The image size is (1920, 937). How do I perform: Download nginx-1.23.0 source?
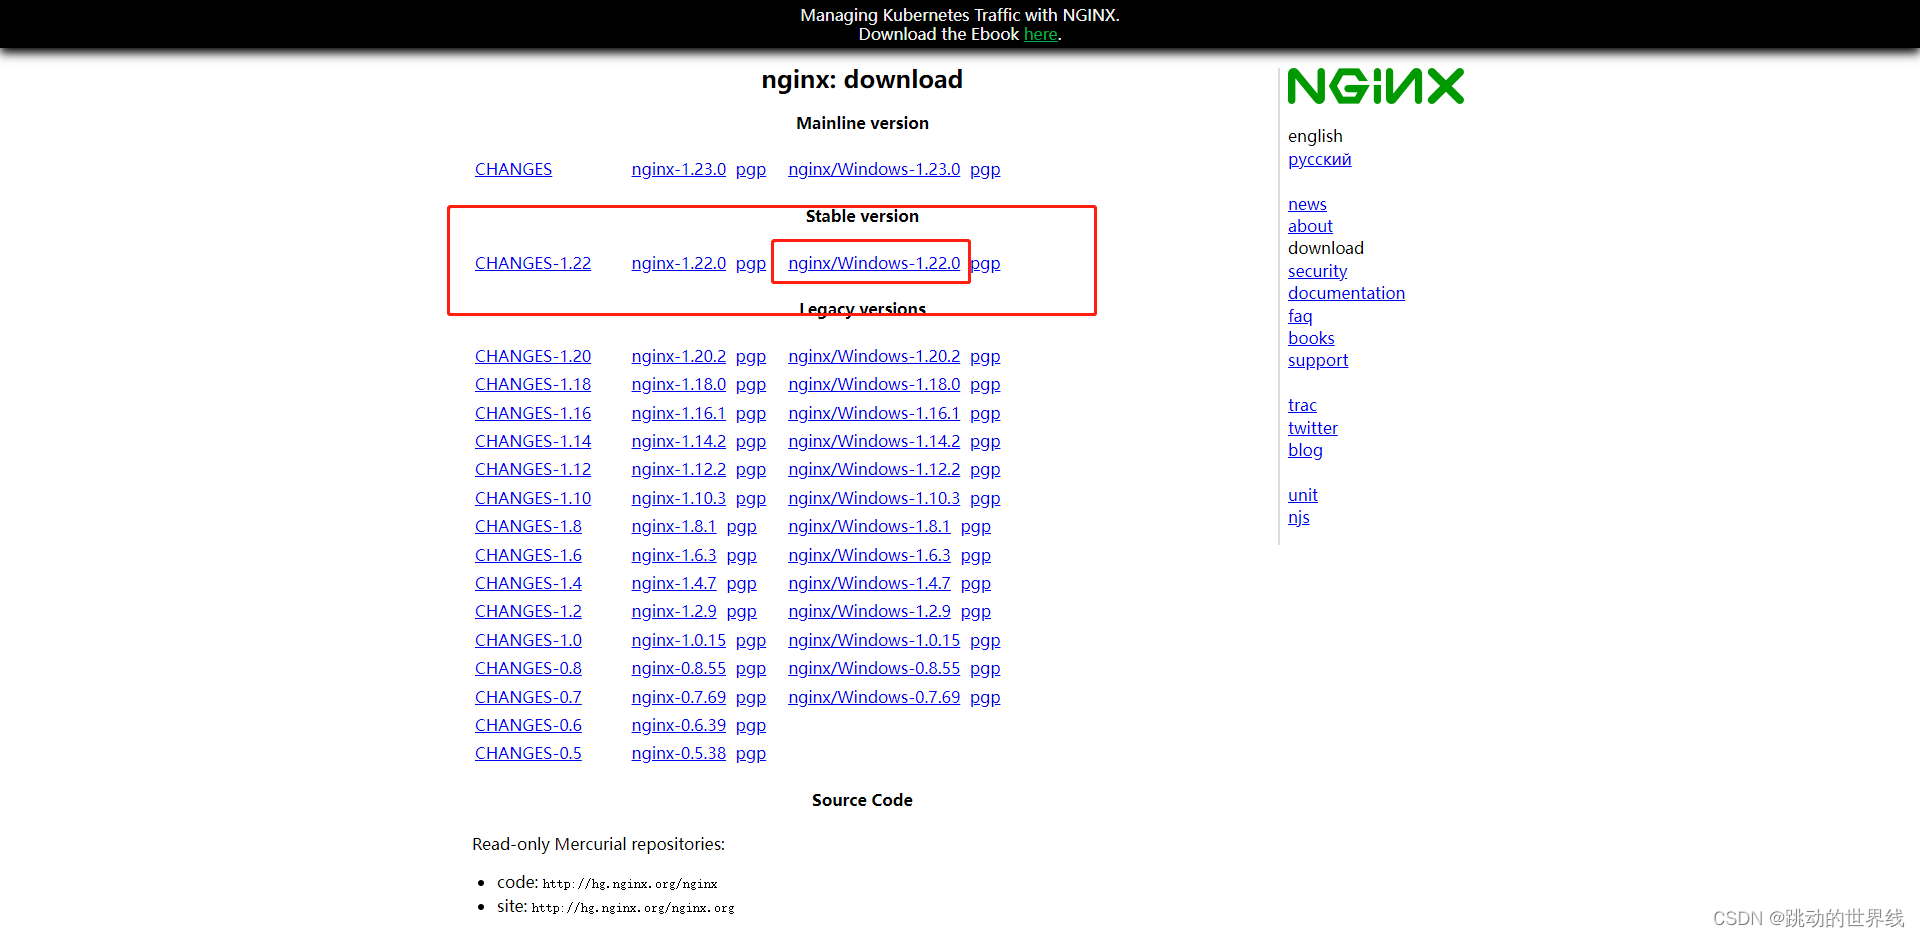[x=678, y=169]
